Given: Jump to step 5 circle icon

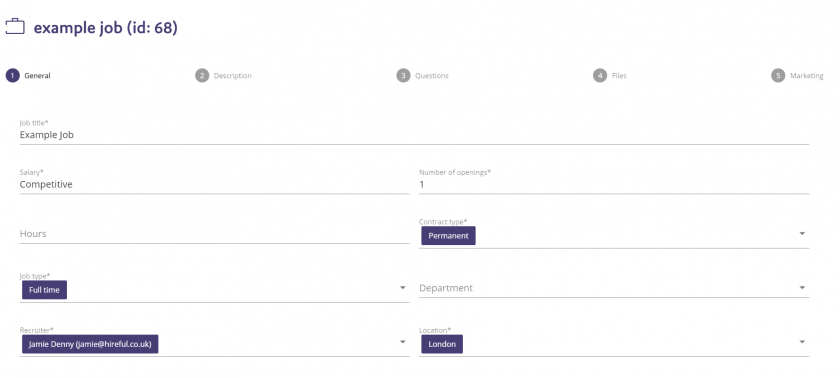Looking at the screenshot, I should pyautogui.click(x=778, y=75).
